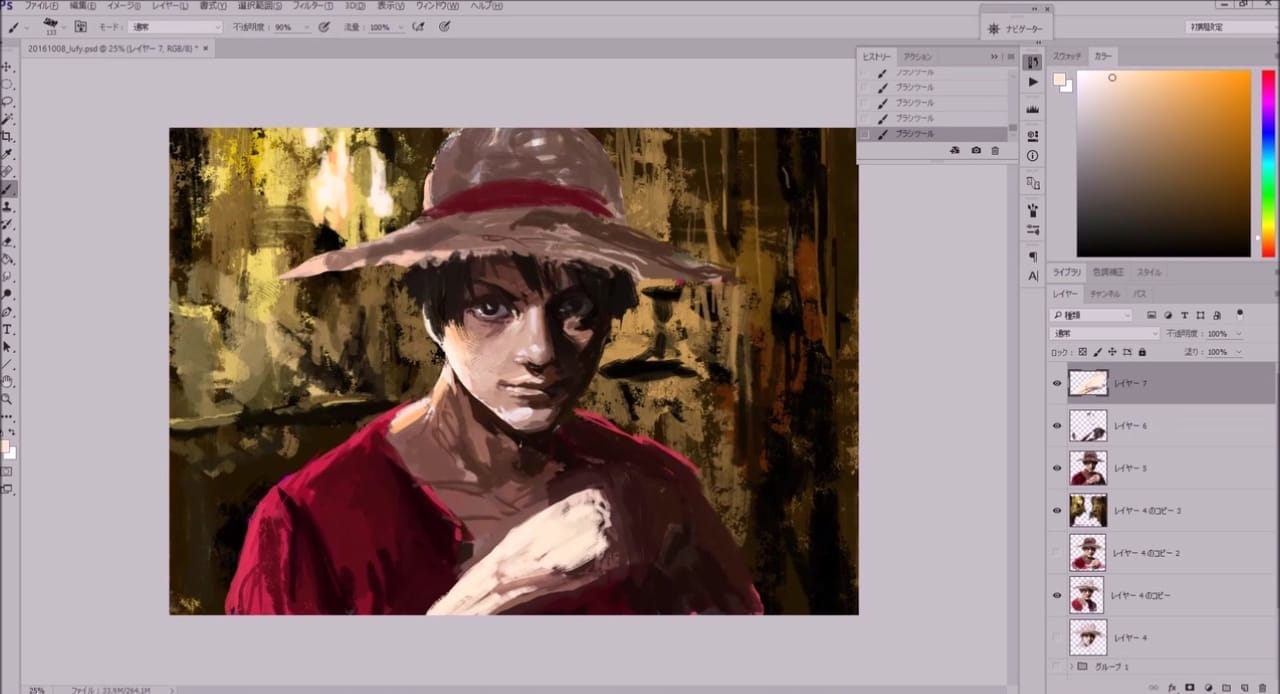Open the opacity 90% dropdown arrow
Screen dimensions: 1280x694
coord(307,27)
